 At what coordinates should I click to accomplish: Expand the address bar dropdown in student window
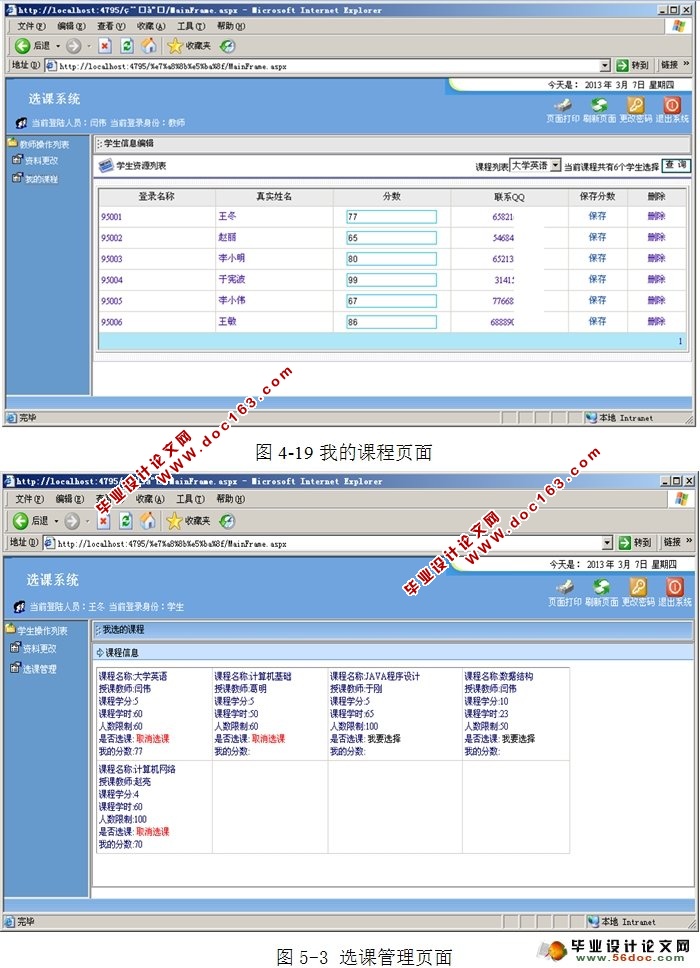(x=607, y=543)
